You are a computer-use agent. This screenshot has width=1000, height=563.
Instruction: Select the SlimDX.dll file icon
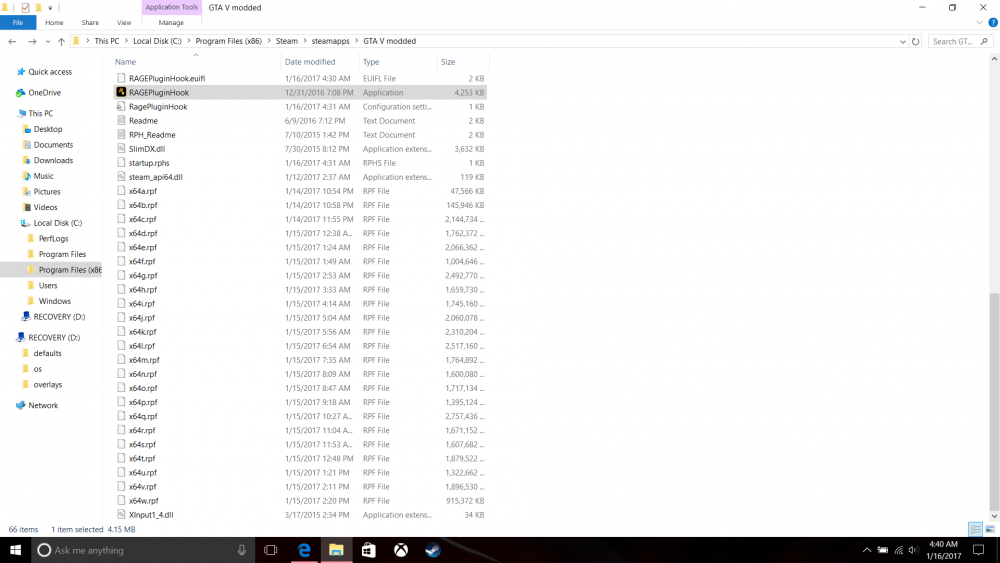[121, 149]
